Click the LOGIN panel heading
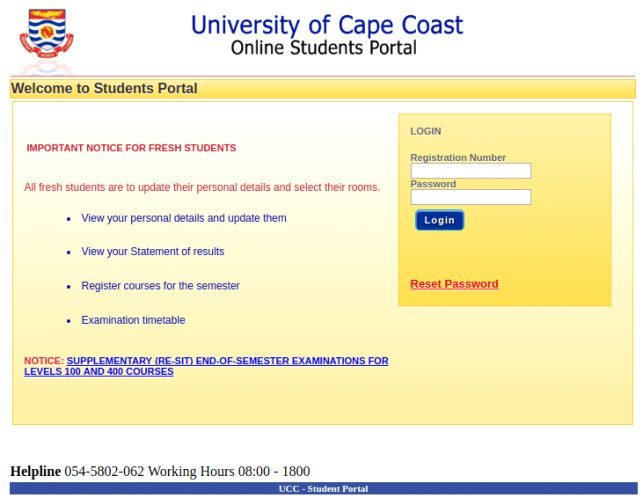The width and height of the screenshot is (643, 498). (x=425, y=131)
